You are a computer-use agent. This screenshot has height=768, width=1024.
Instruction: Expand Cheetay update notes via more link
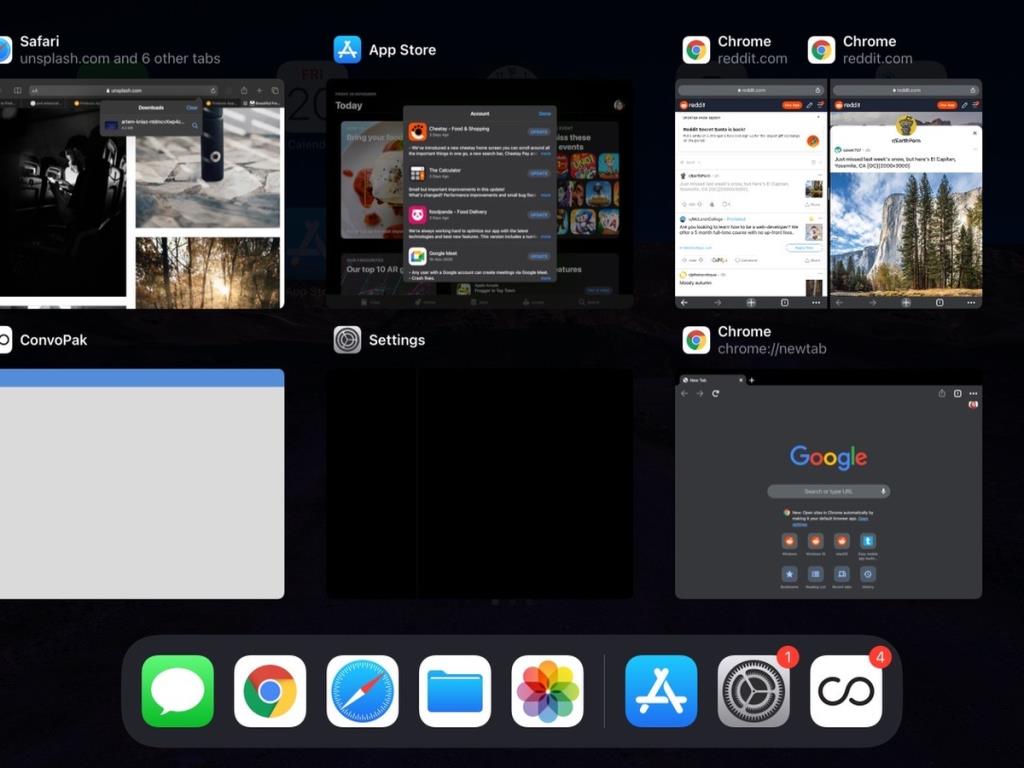point(543,153)
